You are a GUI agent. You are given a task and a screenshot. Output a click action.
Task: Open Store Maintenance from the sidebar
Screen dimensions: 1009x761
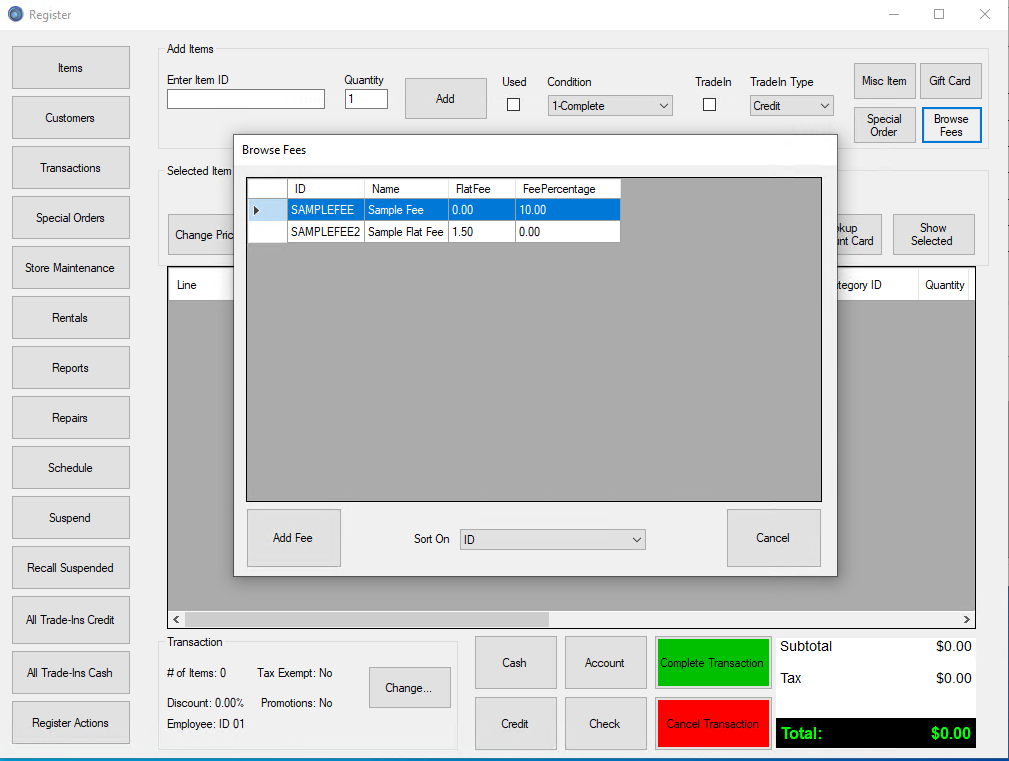[x=70, y=267]
